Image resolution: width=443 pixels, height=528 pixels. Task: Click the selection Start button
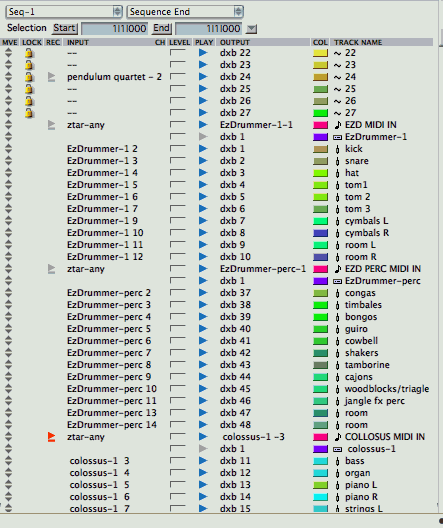(x=64, y=28)
